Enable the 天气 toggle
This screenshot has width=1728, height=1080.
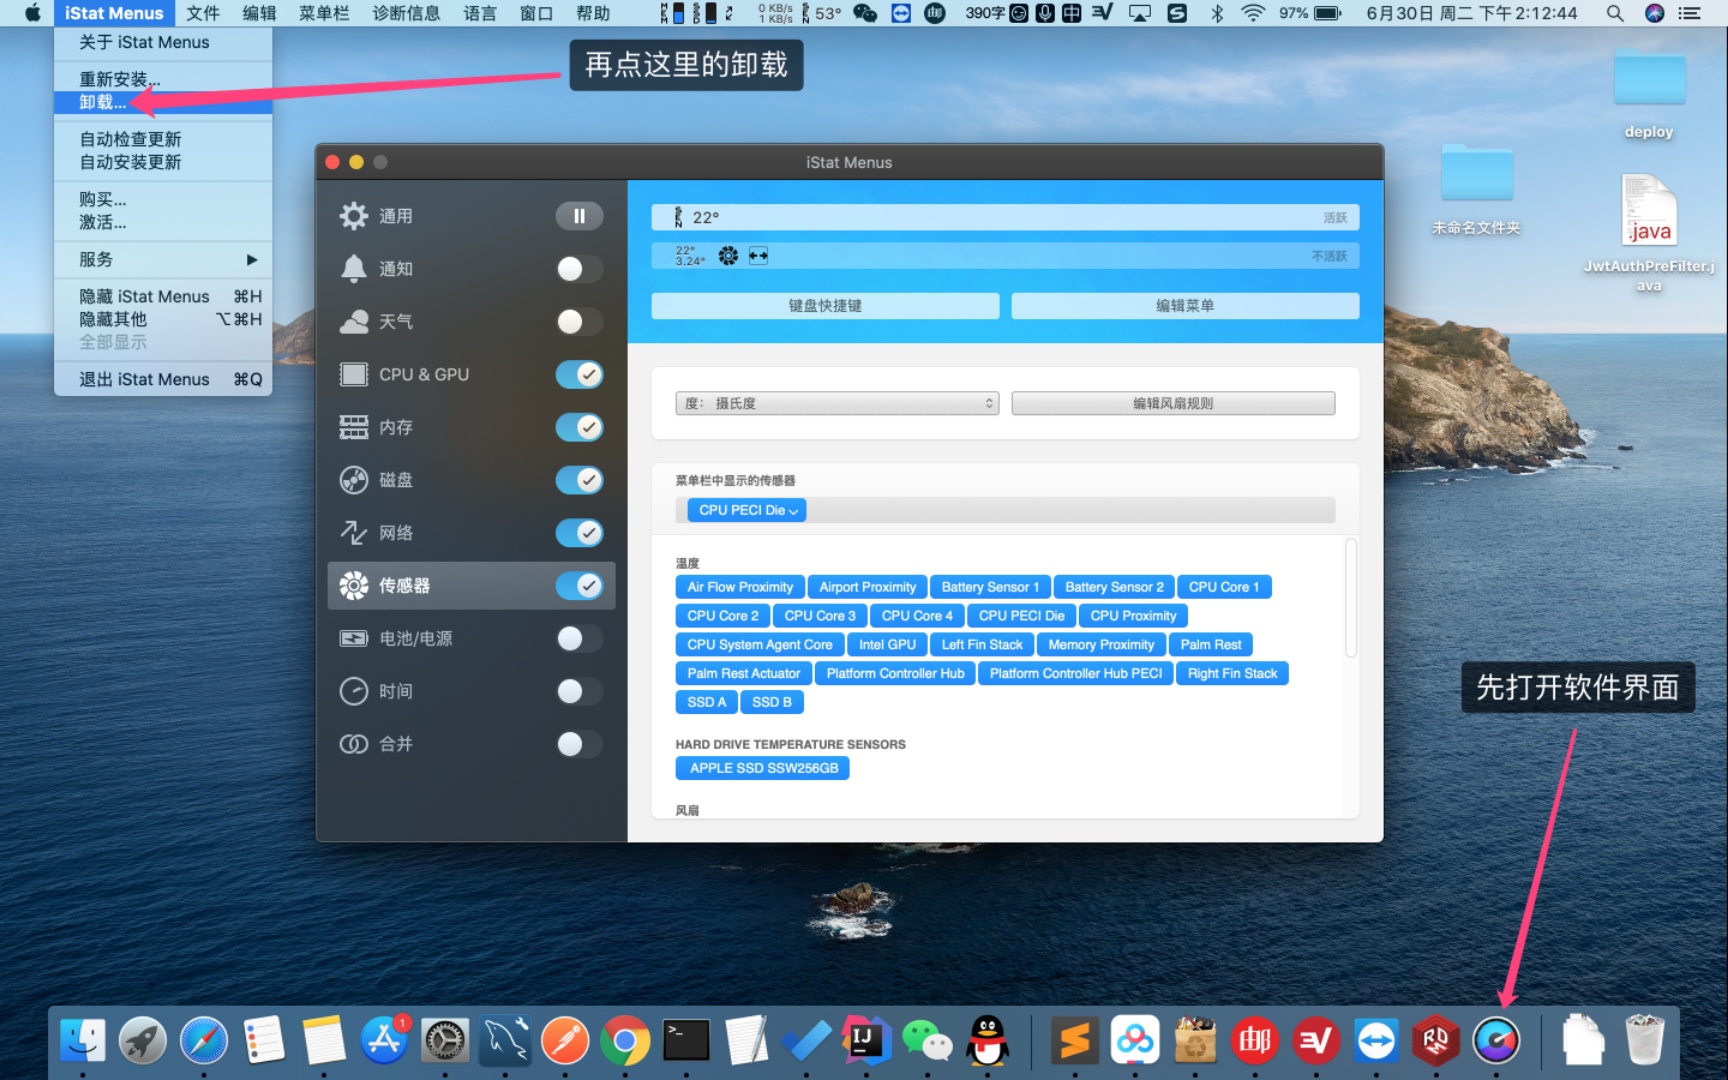coord(579,322)
